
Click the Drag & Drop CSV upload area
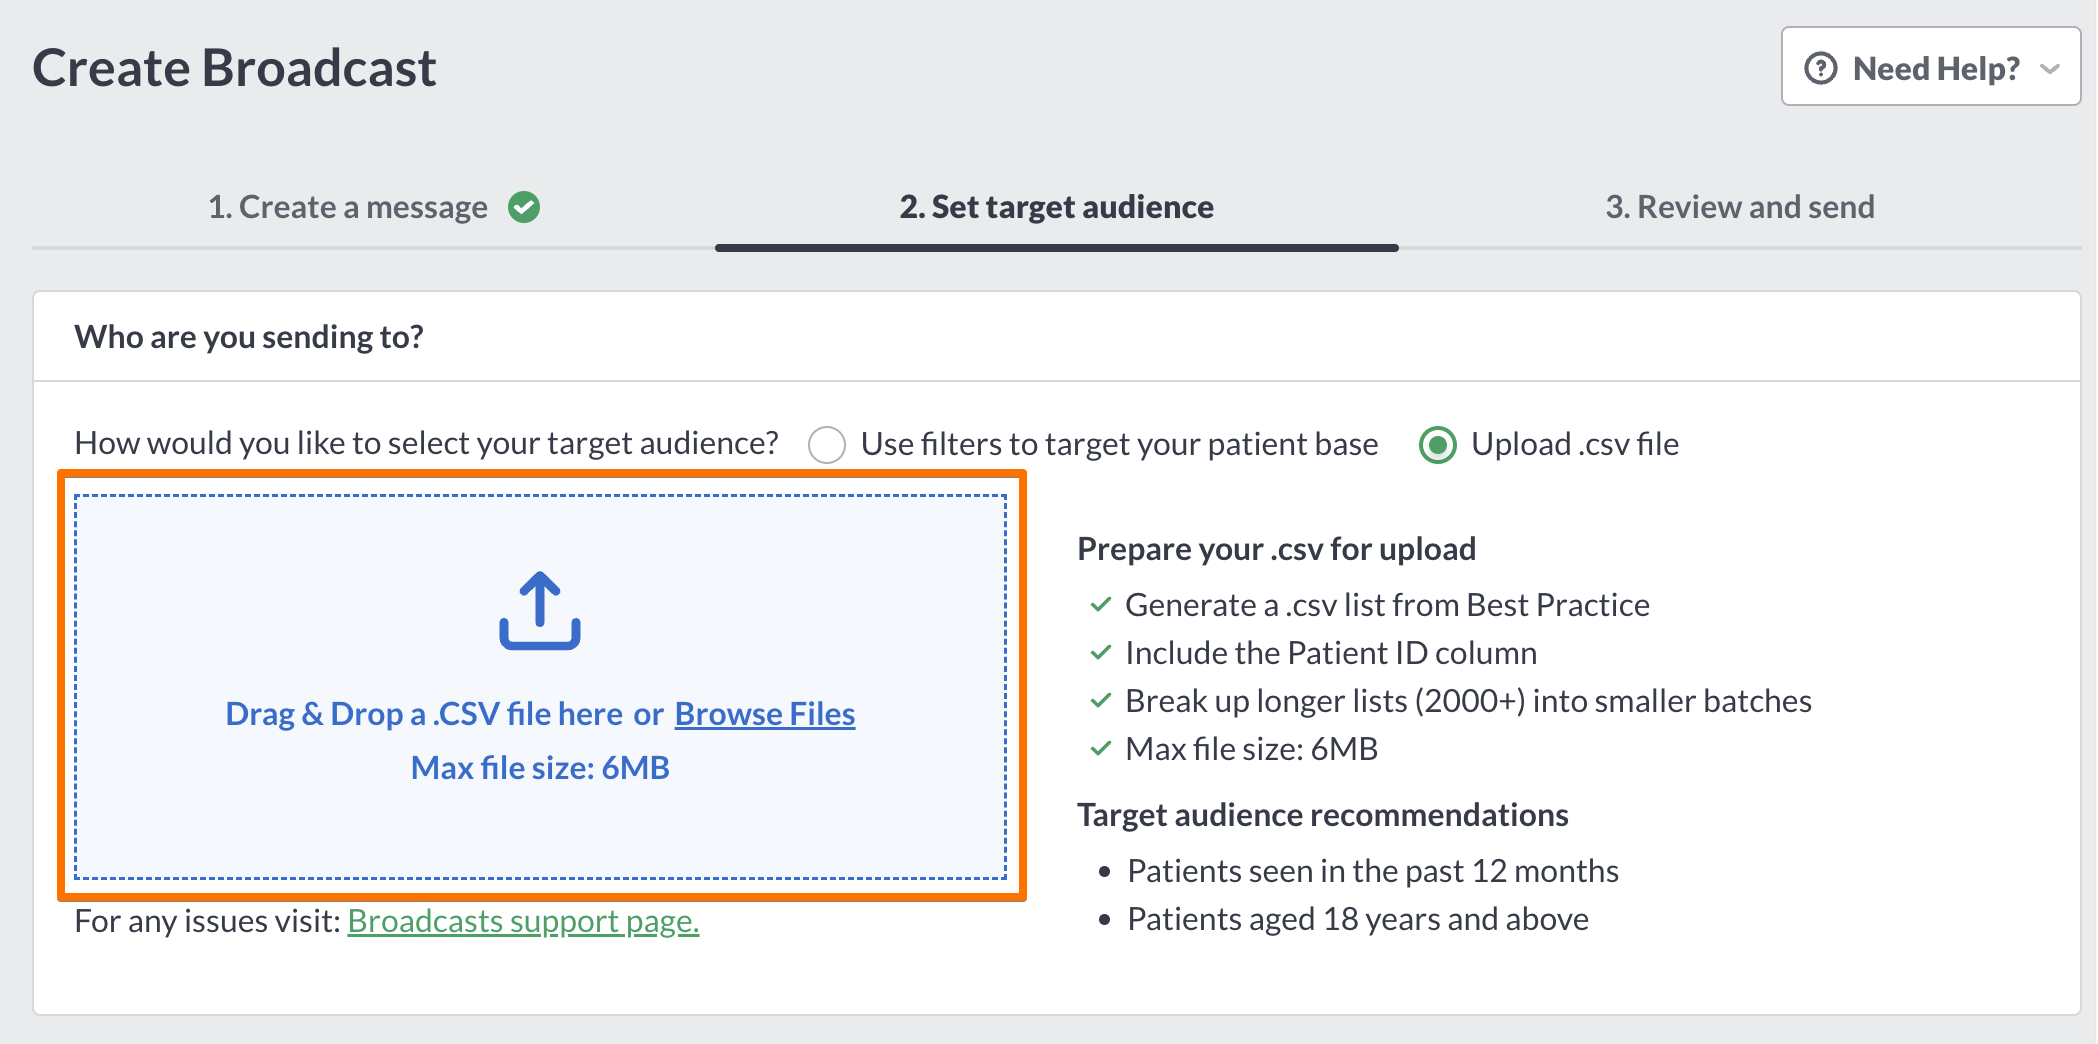coord(541,687)
